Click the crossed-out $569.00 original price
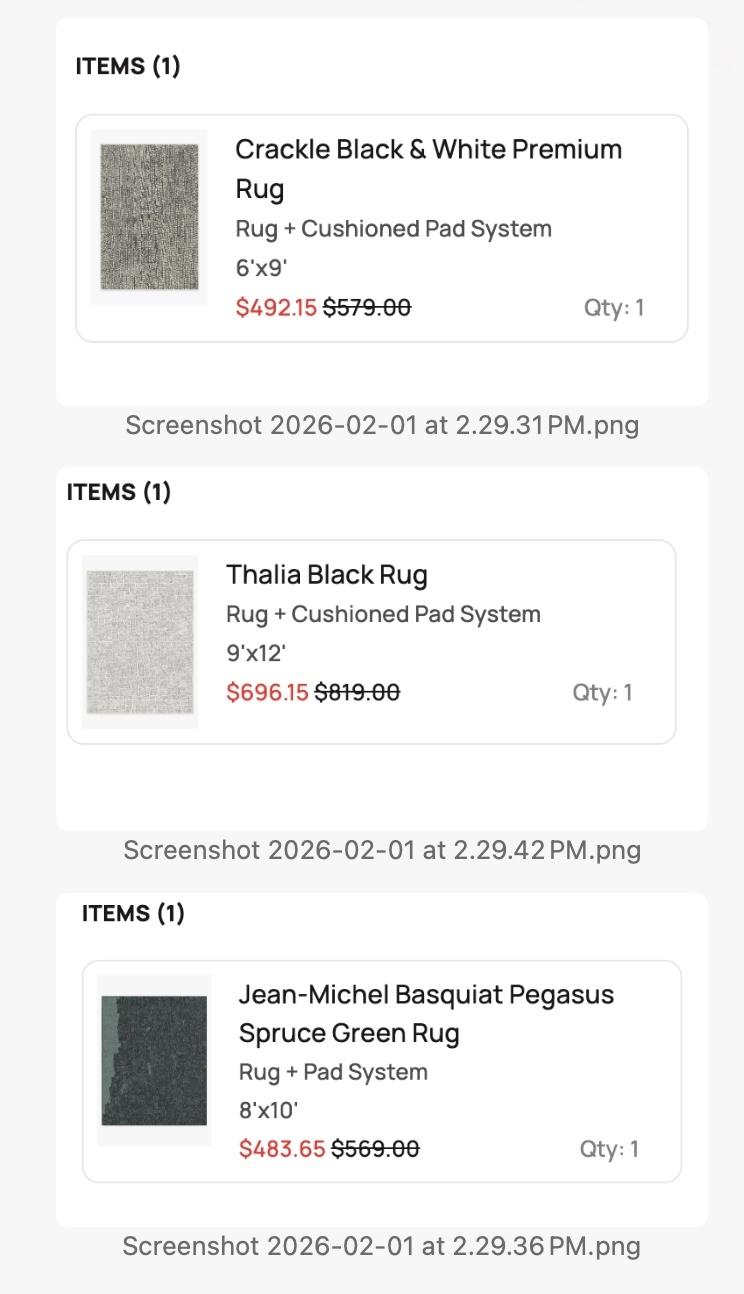744x1294 pixels. pyautogui.click(x=375, y=1149)
